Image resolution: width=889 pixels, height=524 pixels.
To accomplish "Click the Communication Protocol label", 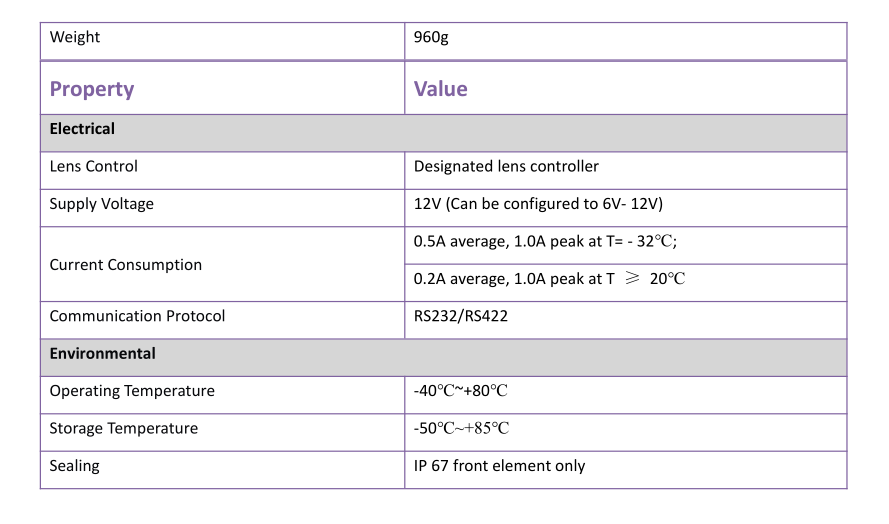I will tap(137, 316).
